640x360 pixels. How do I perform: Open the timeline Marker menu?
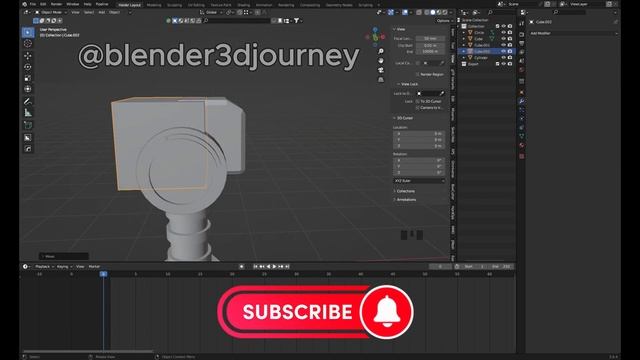click(94, 267)
